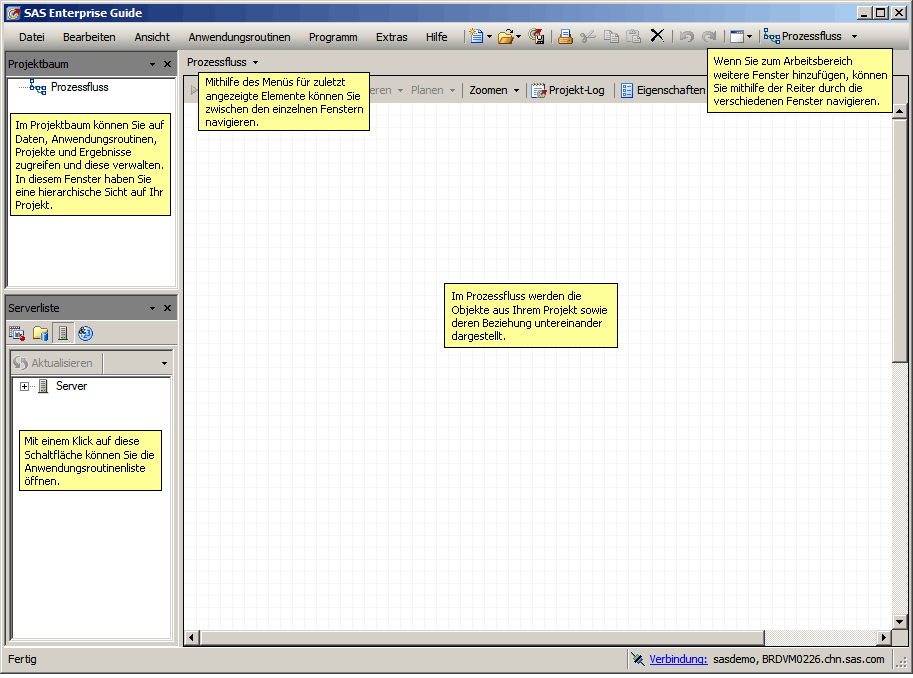Click the server name sasdemo, BRDVM0226.chn.sas.com

798,659
